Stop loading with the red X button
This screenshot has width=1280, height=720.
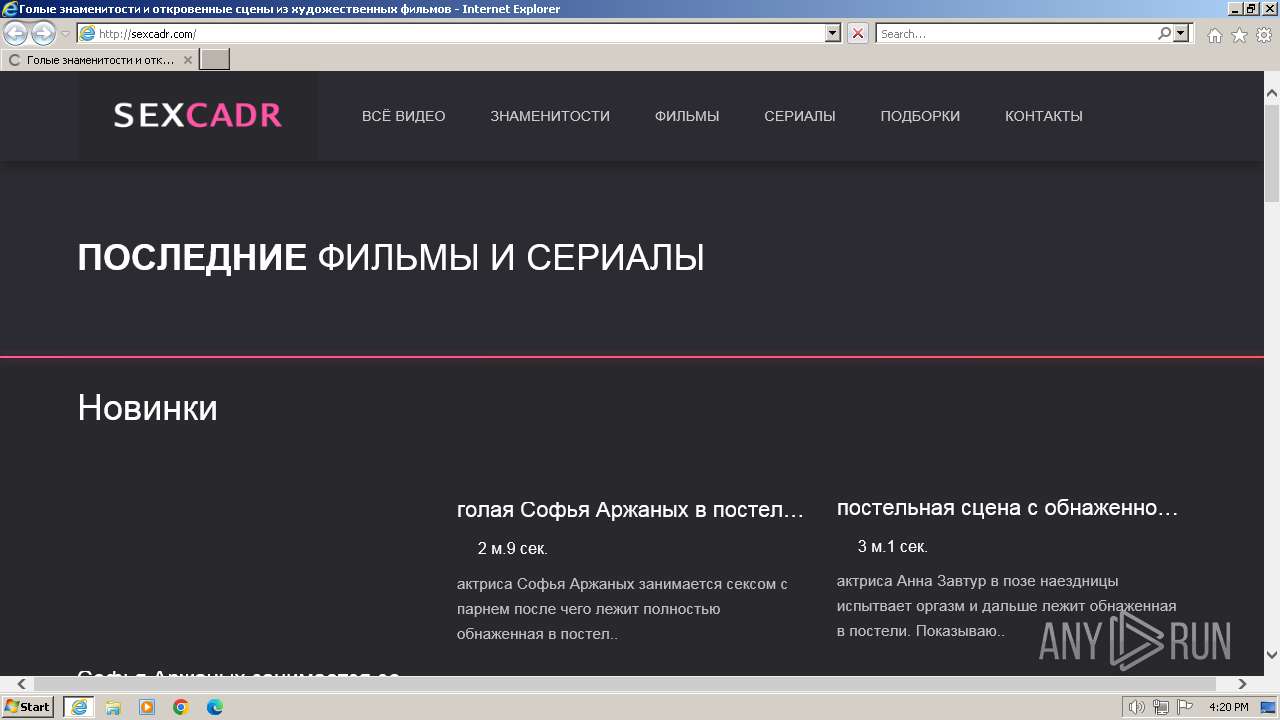pyautogui.click(x=858, y=33)
